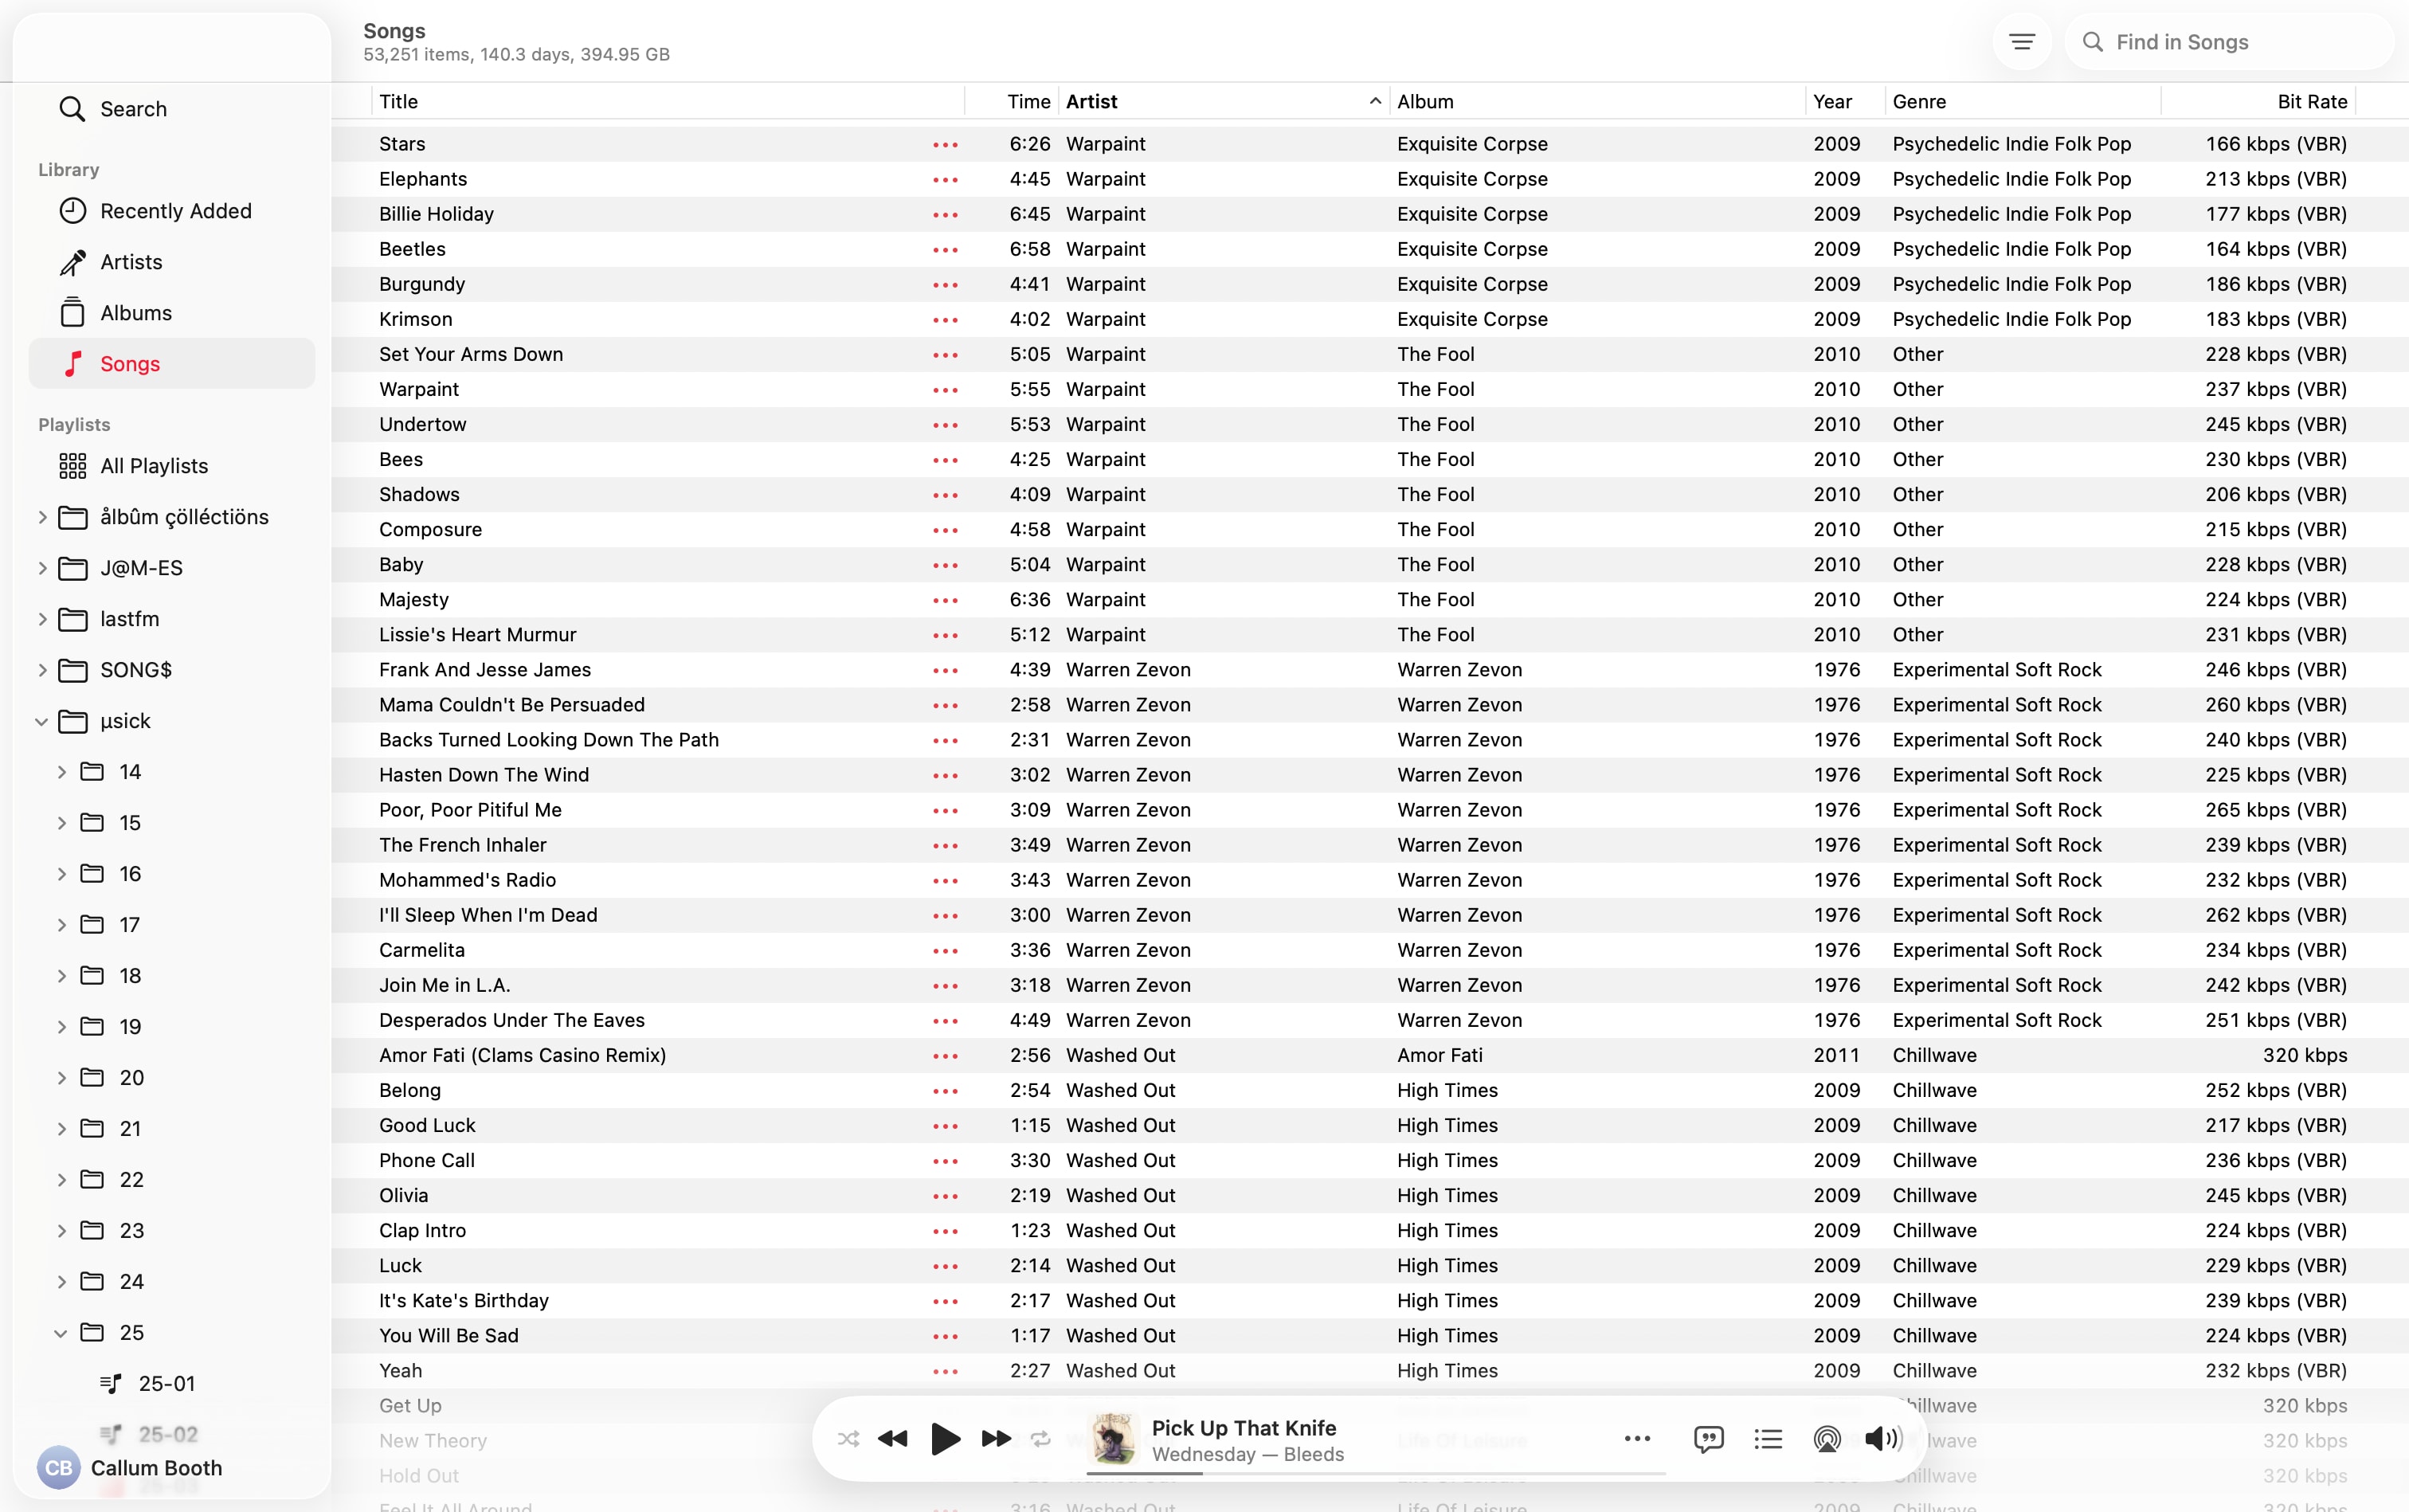Expand the folder named 20

click(x=61, y=1078)
